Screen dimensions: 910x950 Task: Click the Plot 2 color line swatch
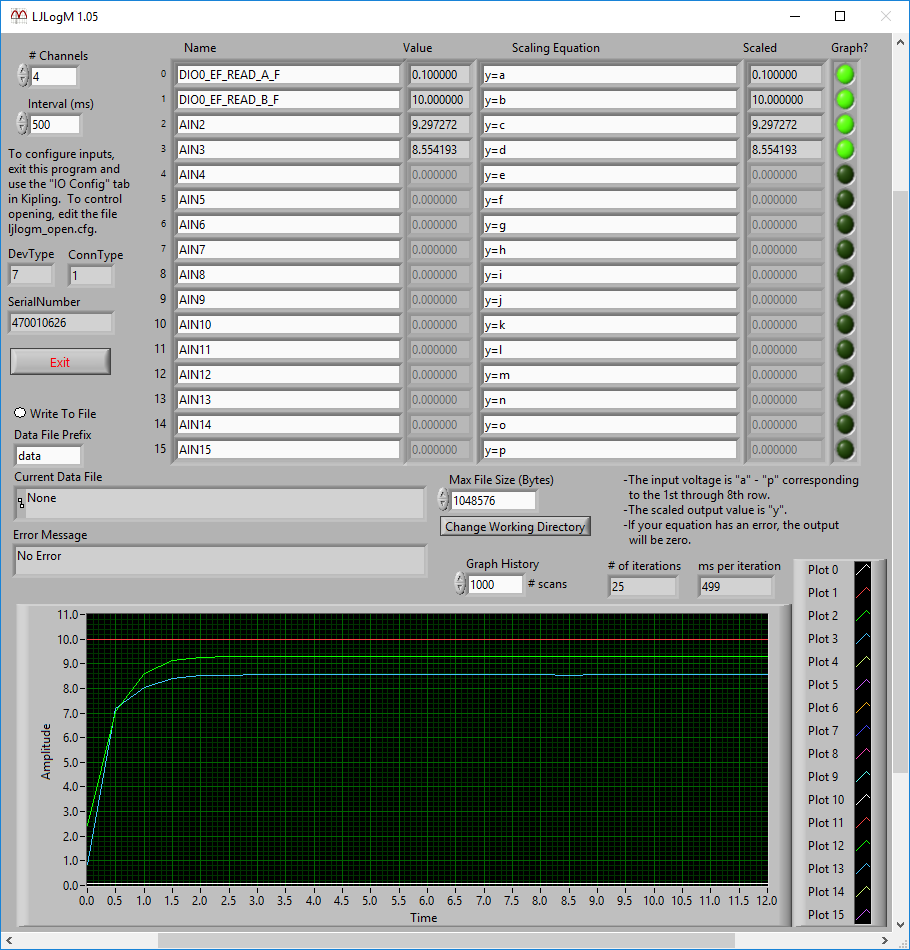pos(865,615)
